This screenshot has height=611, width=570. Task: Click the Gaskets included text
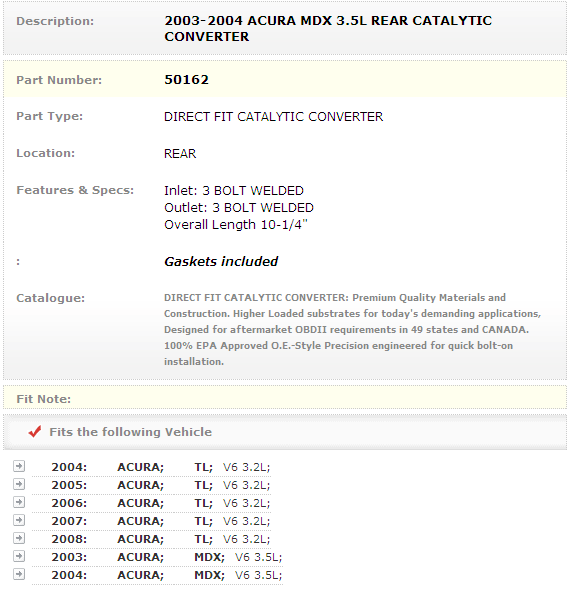(x=221, y=261)
